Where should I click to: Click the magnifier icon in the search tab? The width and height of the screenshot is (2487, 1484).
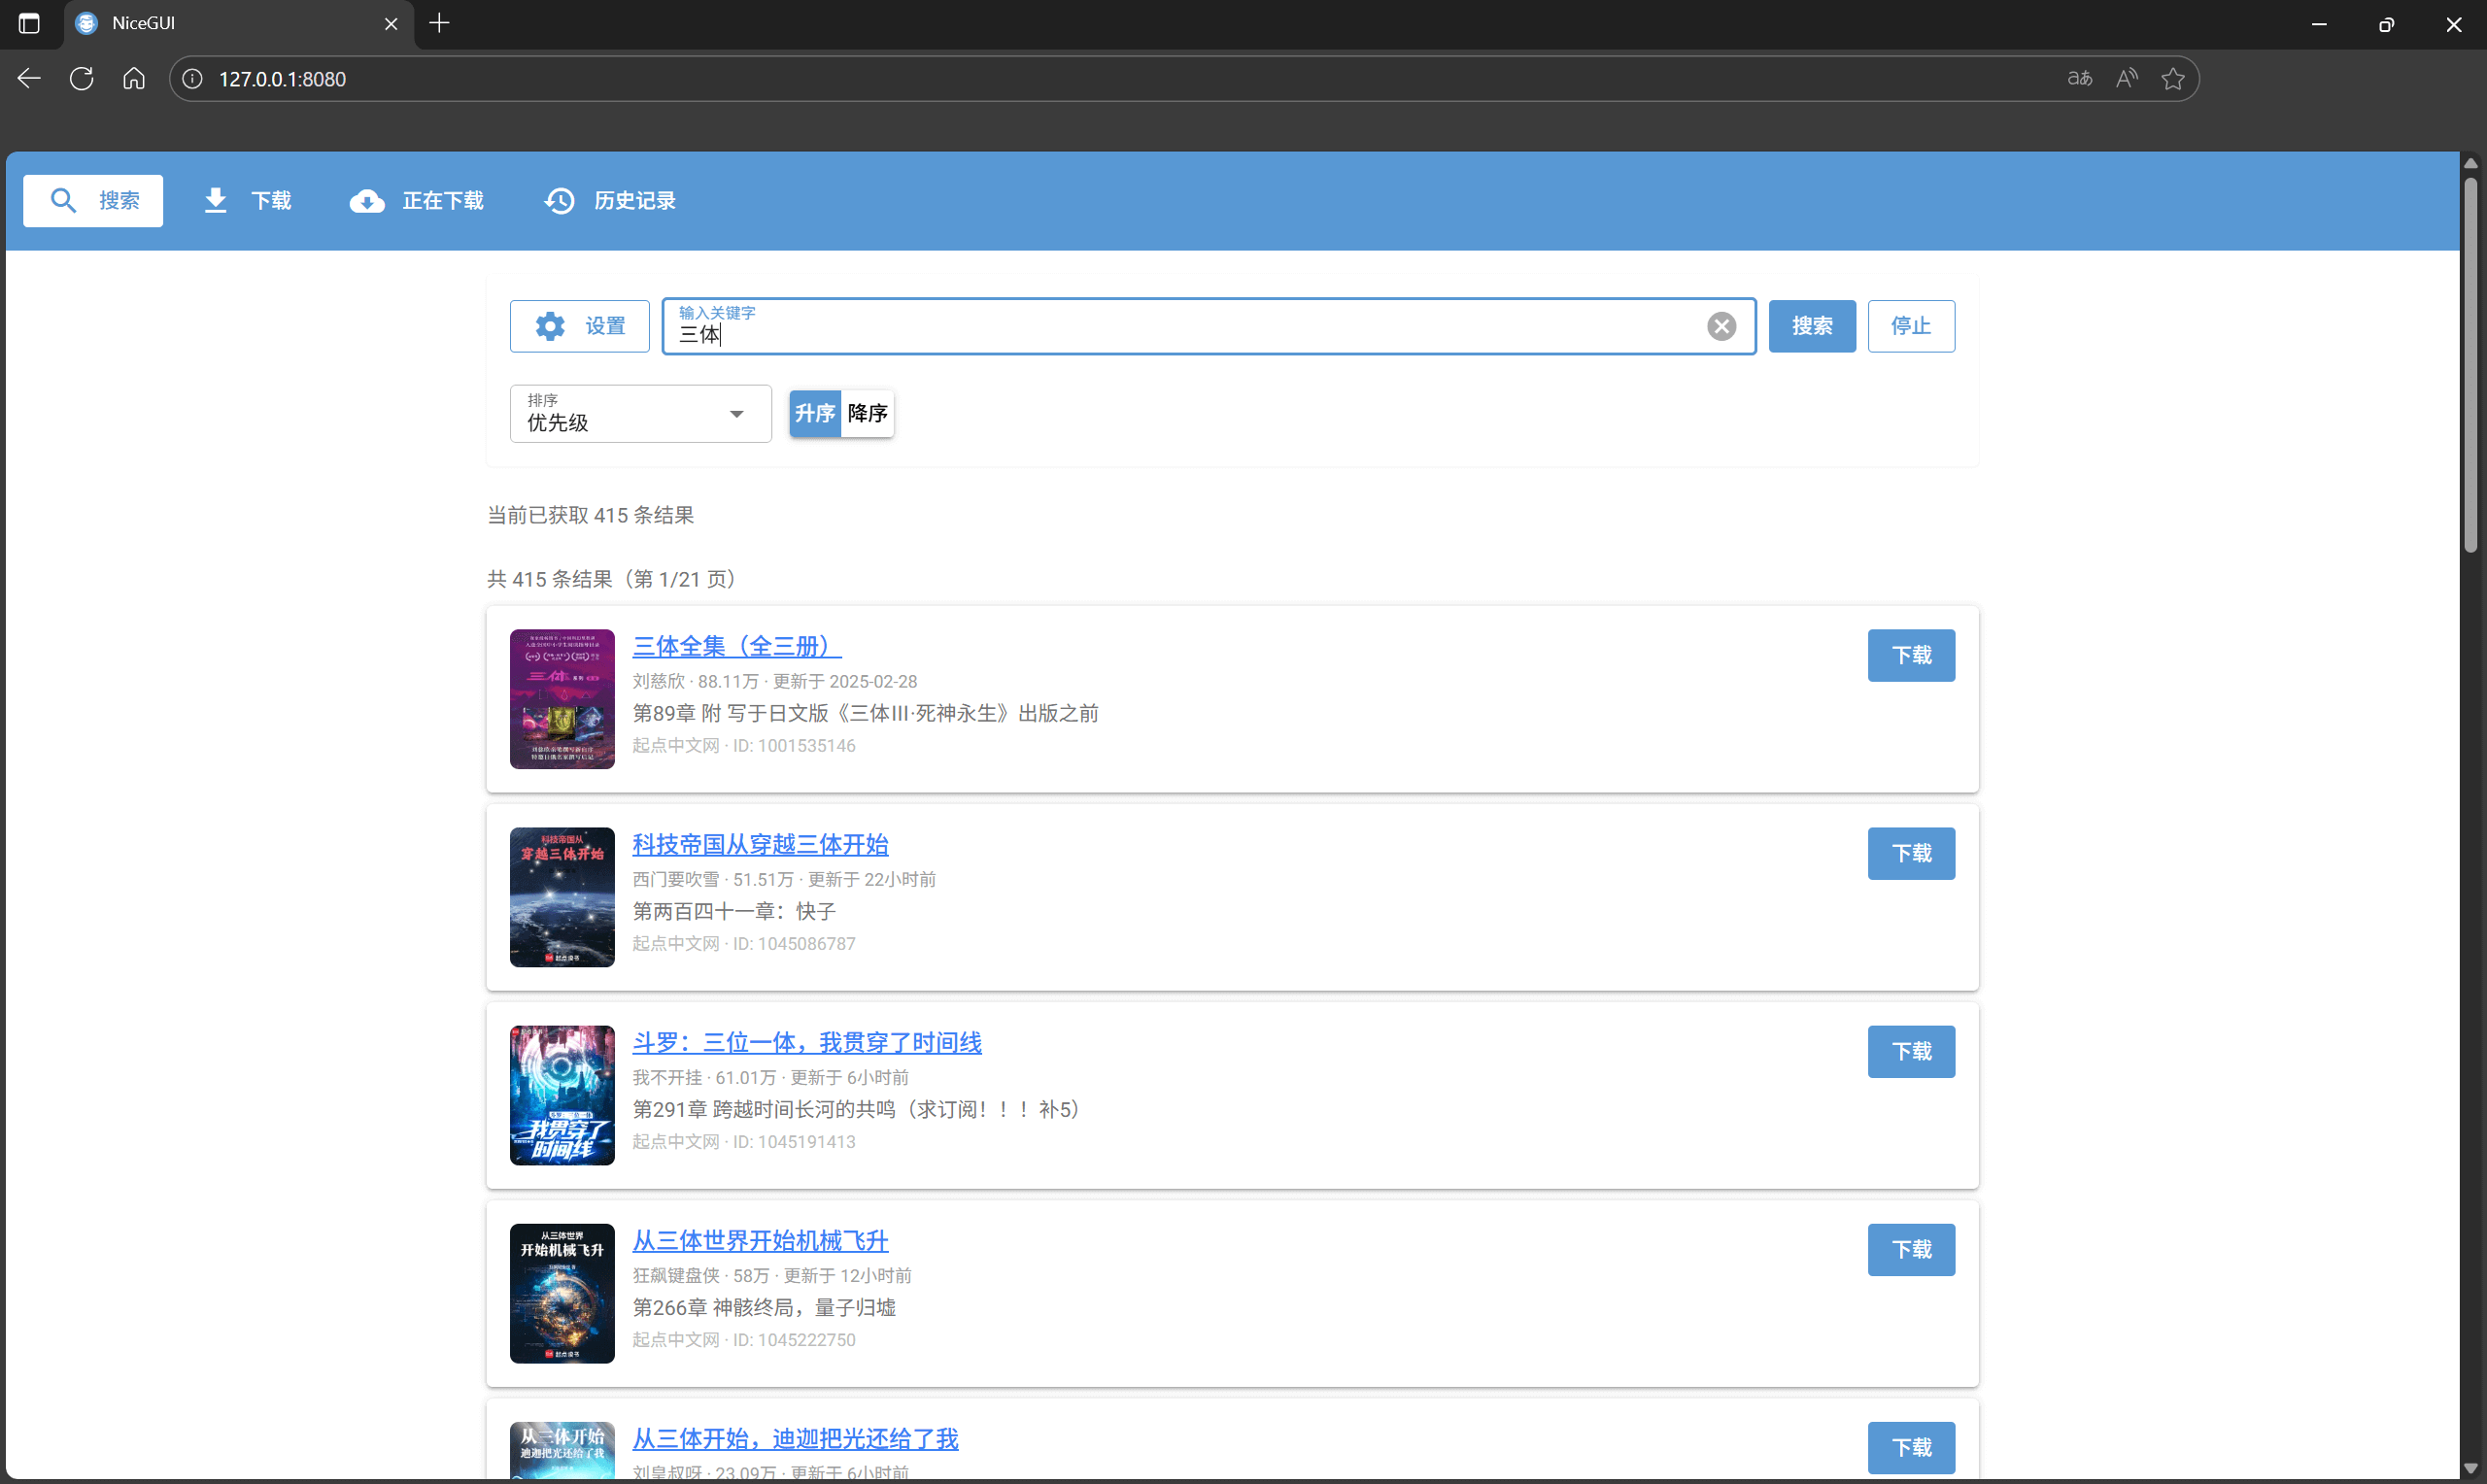click(x=63, y=200)
